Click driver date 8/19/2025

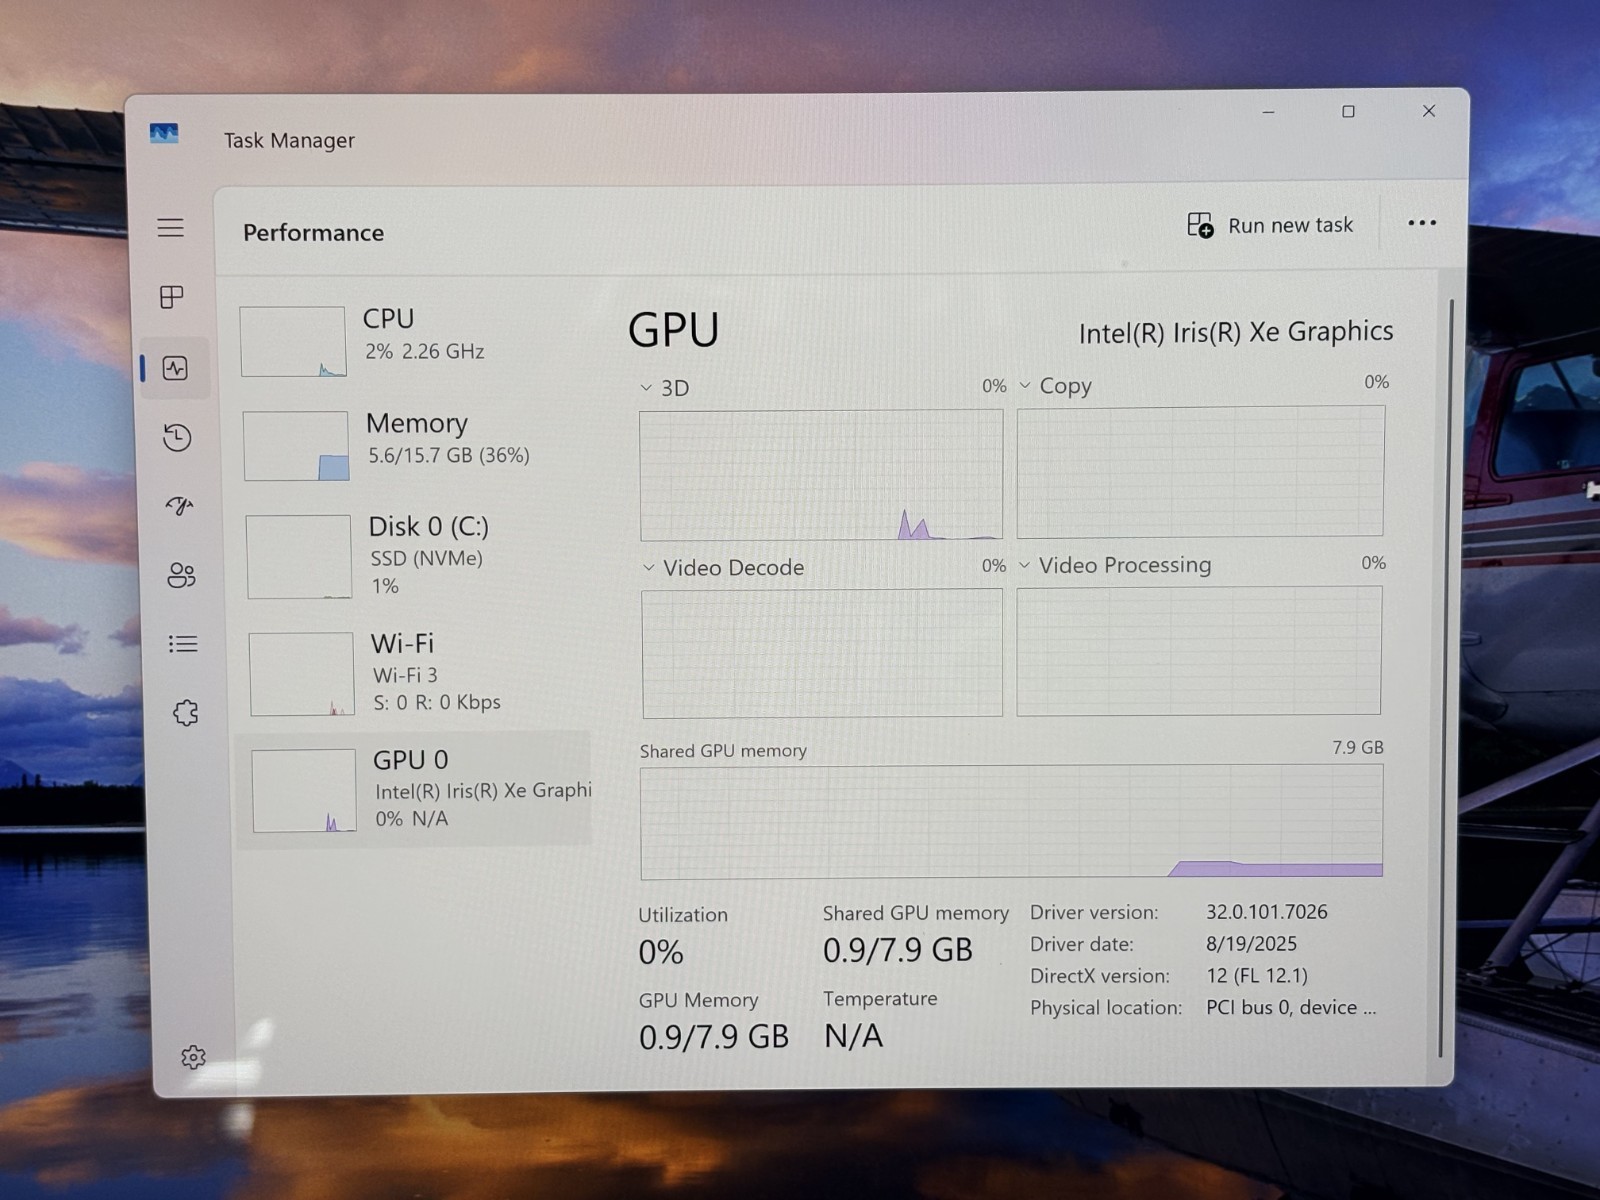tap(1251, 944)
